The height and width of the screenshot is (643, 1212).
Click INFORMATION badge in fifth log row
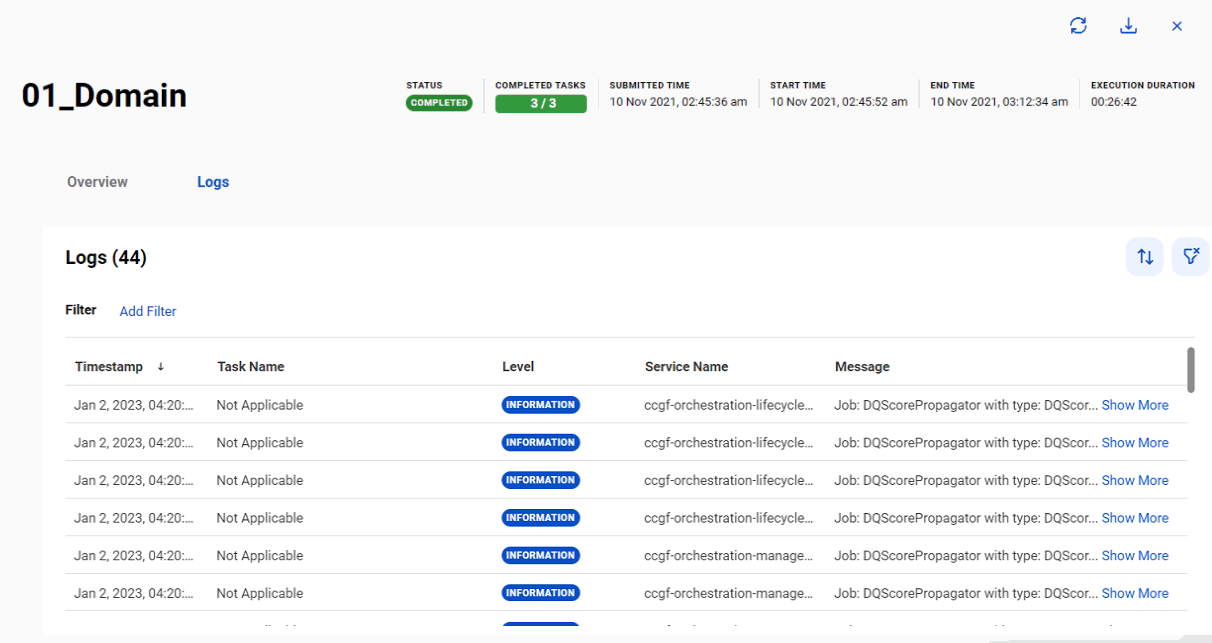541,556
